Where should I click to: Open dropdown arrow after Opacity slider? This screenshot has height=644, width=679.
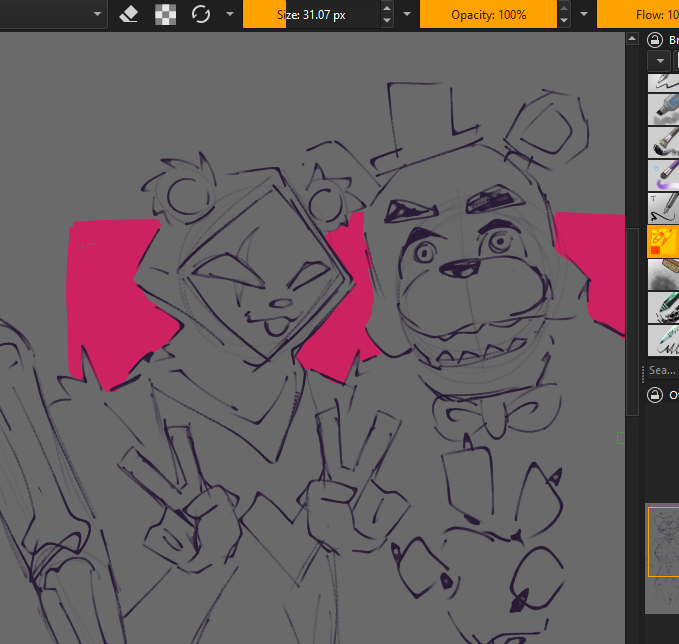coord(584,14)
